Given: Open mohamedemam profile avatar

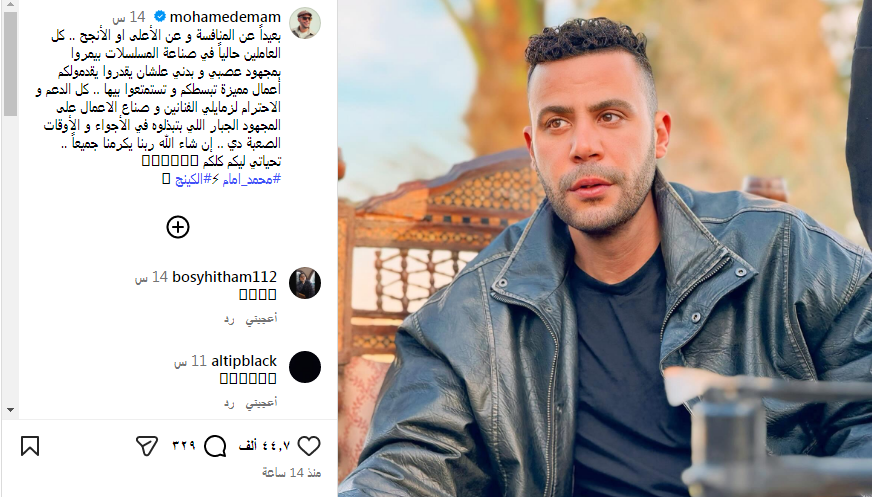Looking at the screenshot, I should tap(305, 23).
